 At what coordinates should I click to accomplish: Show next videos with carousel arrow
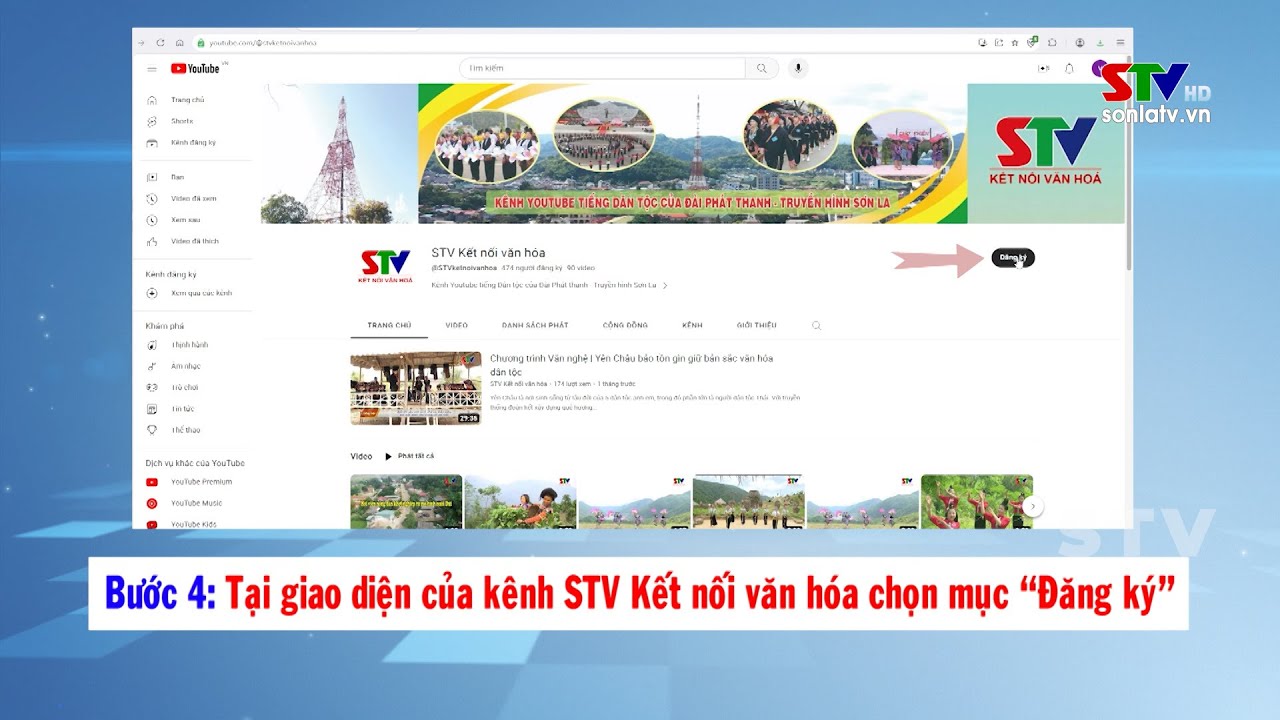point(1034,507)
